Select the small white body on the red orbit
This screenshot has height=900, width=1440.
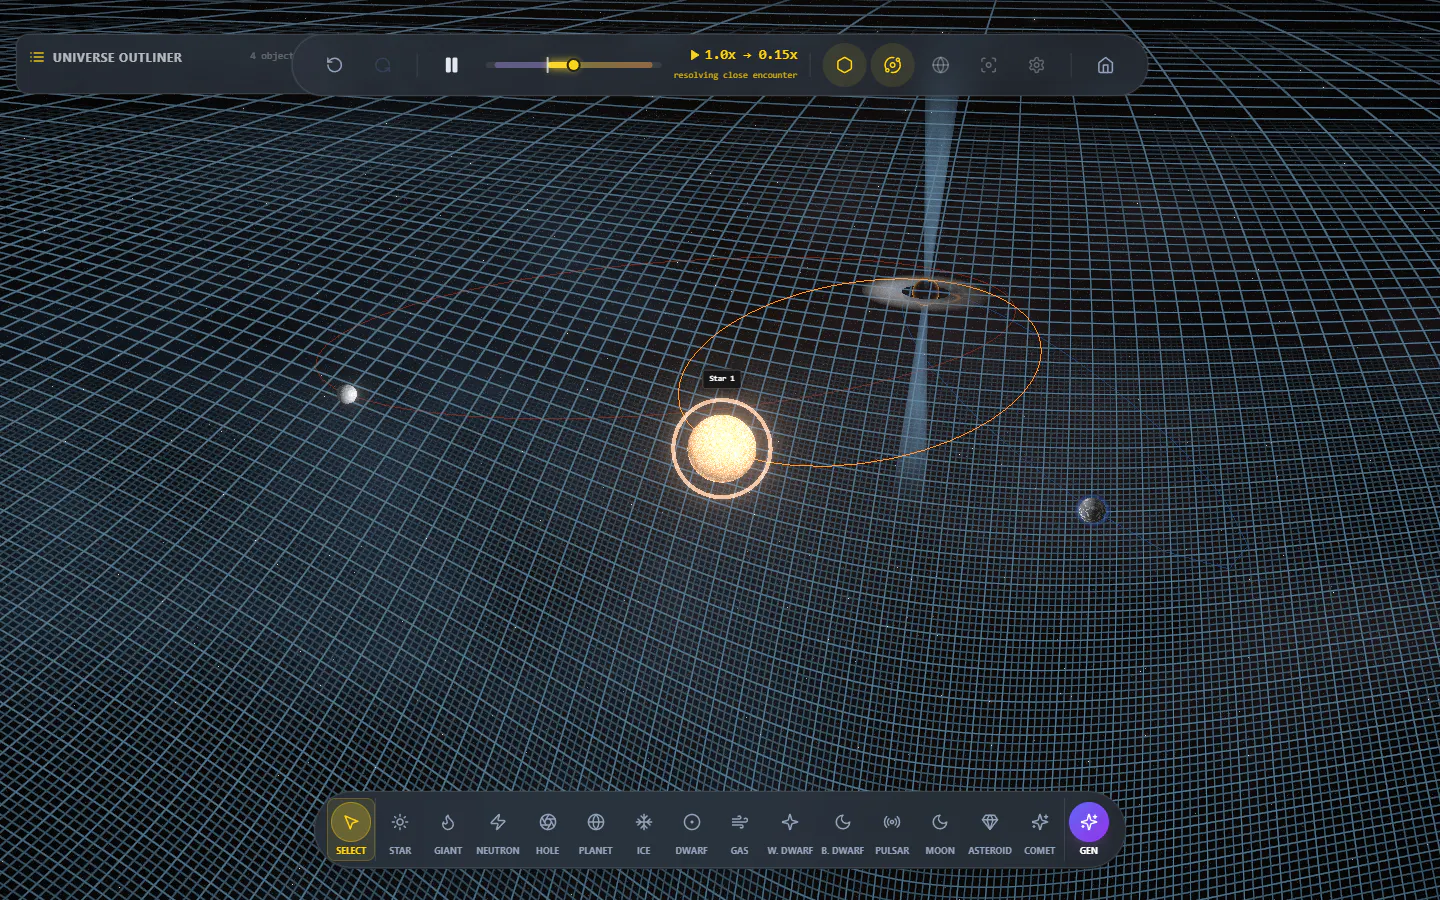pos(348,394)
